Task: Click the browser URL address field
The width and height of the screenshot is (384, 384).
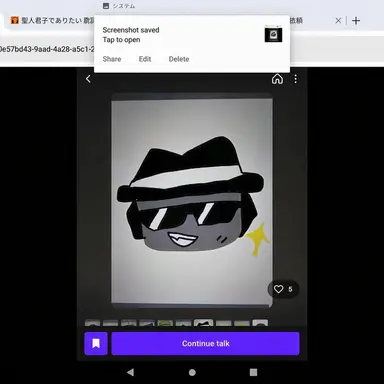Action: click(x=47, y=49)
